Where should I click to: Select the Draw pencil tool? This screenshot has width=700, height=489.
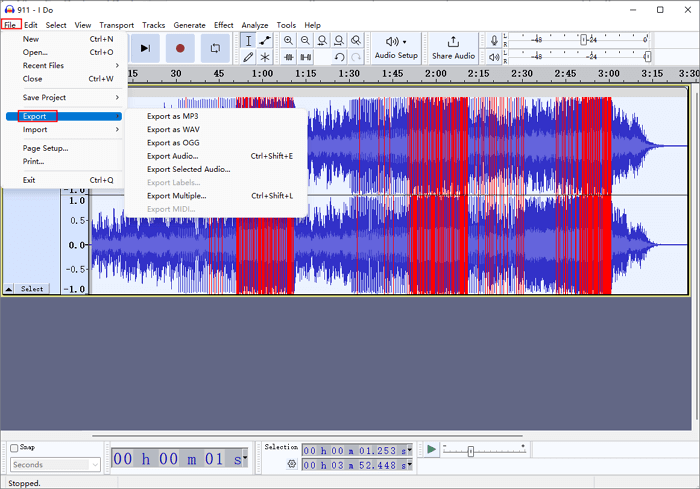pyautogui.click(x=248, y=57)
